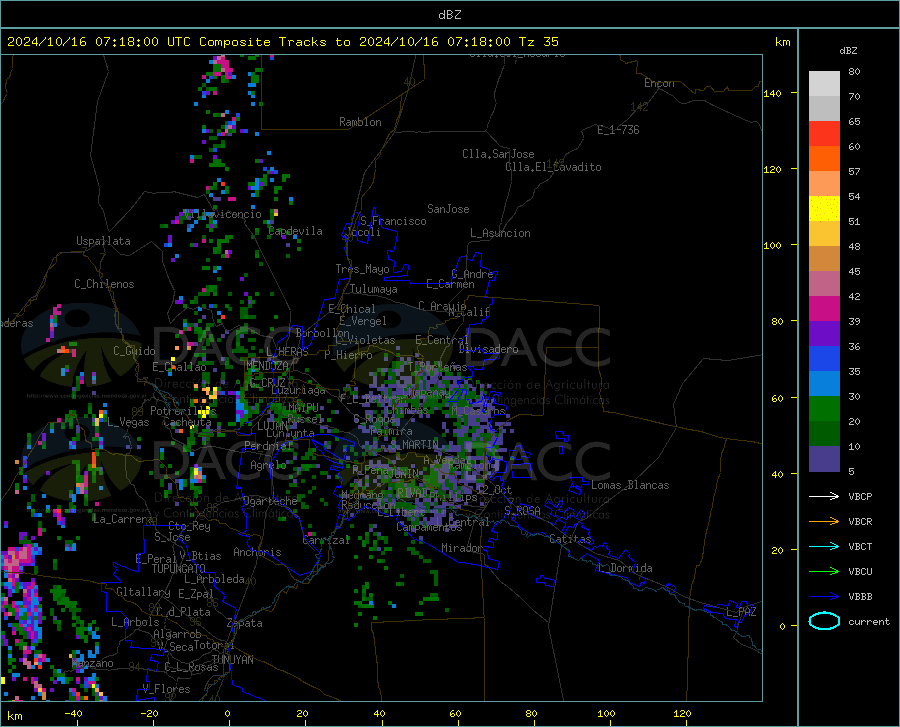Select the 45 dBZ mauve pink swatch
The image size is (900, 727).
pos(824,284)
